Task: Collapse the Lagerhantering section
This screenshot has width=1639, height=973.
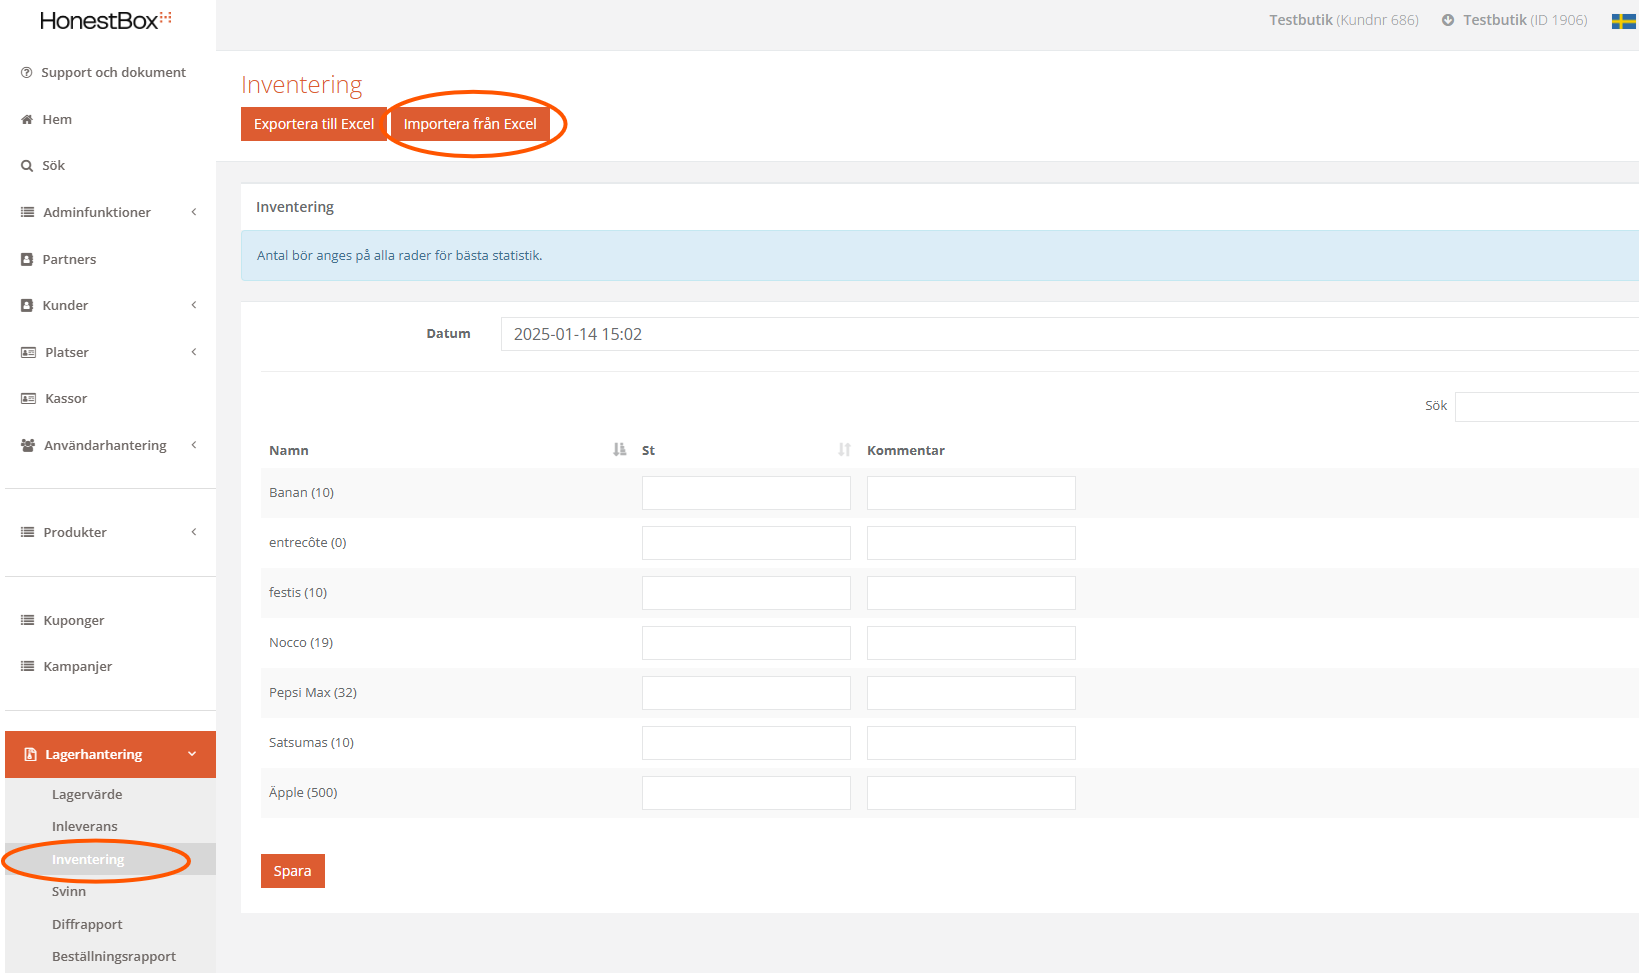Action: tap(192, 754)
